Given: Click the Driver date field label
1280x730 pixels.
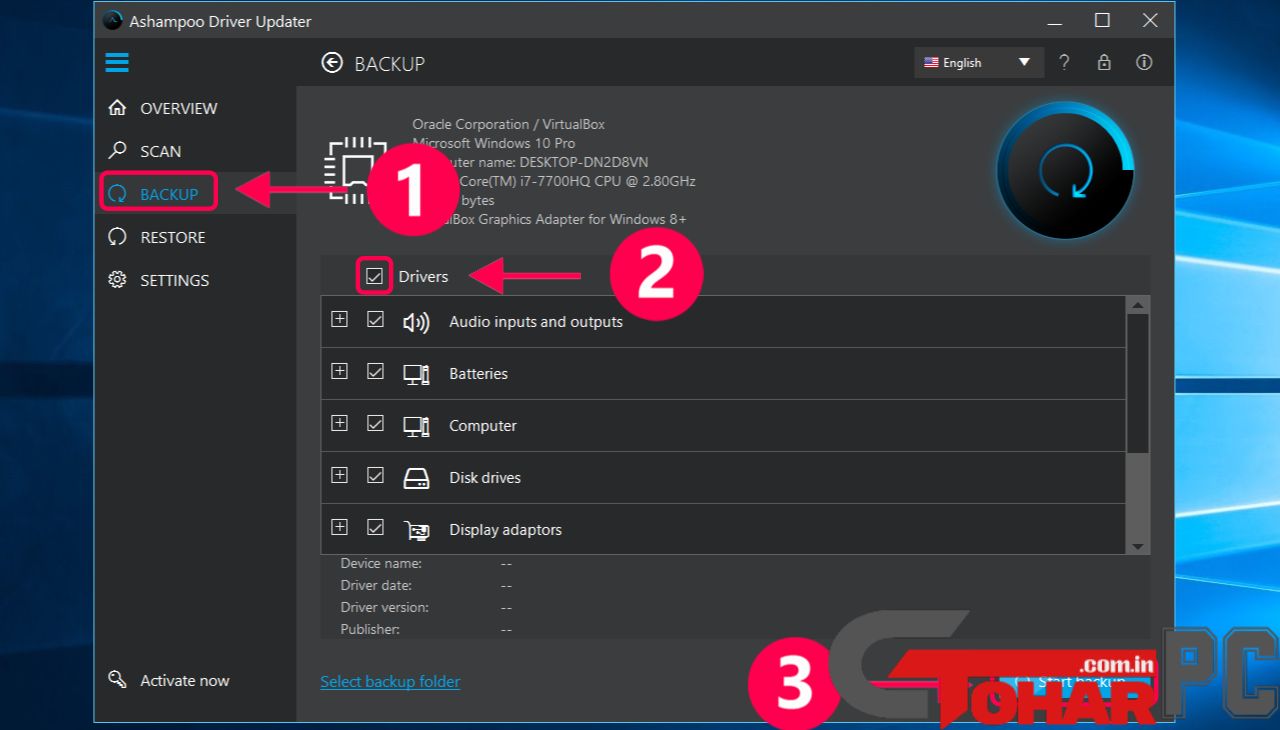Looking at the screenshot, I should (x=376, y=586).
